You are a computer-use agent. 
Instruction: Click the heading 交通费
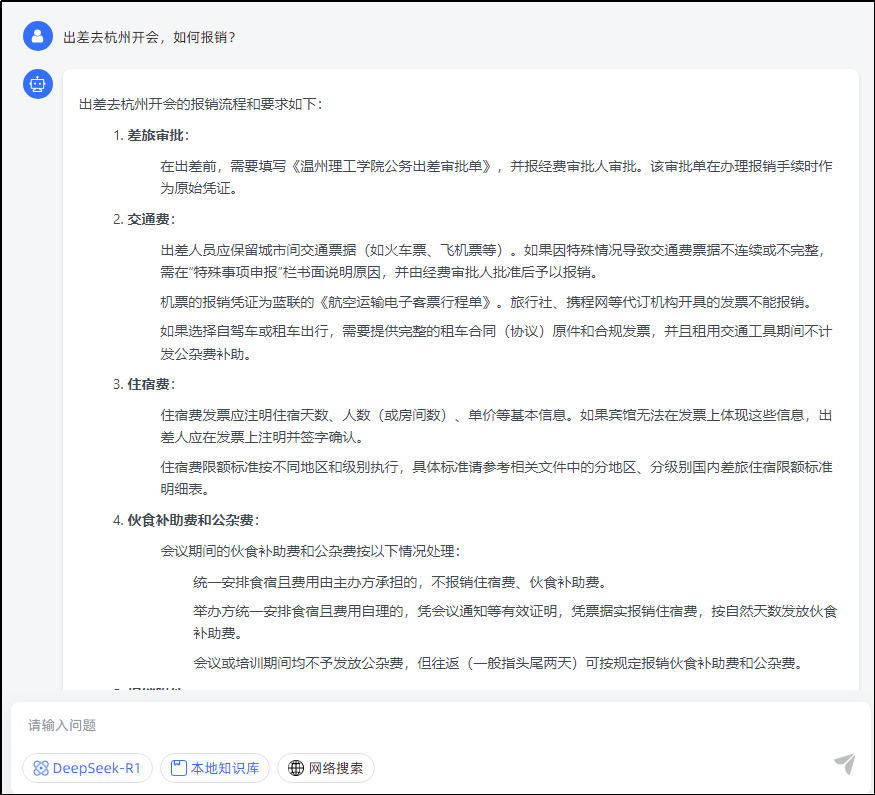tap(148, 219)
